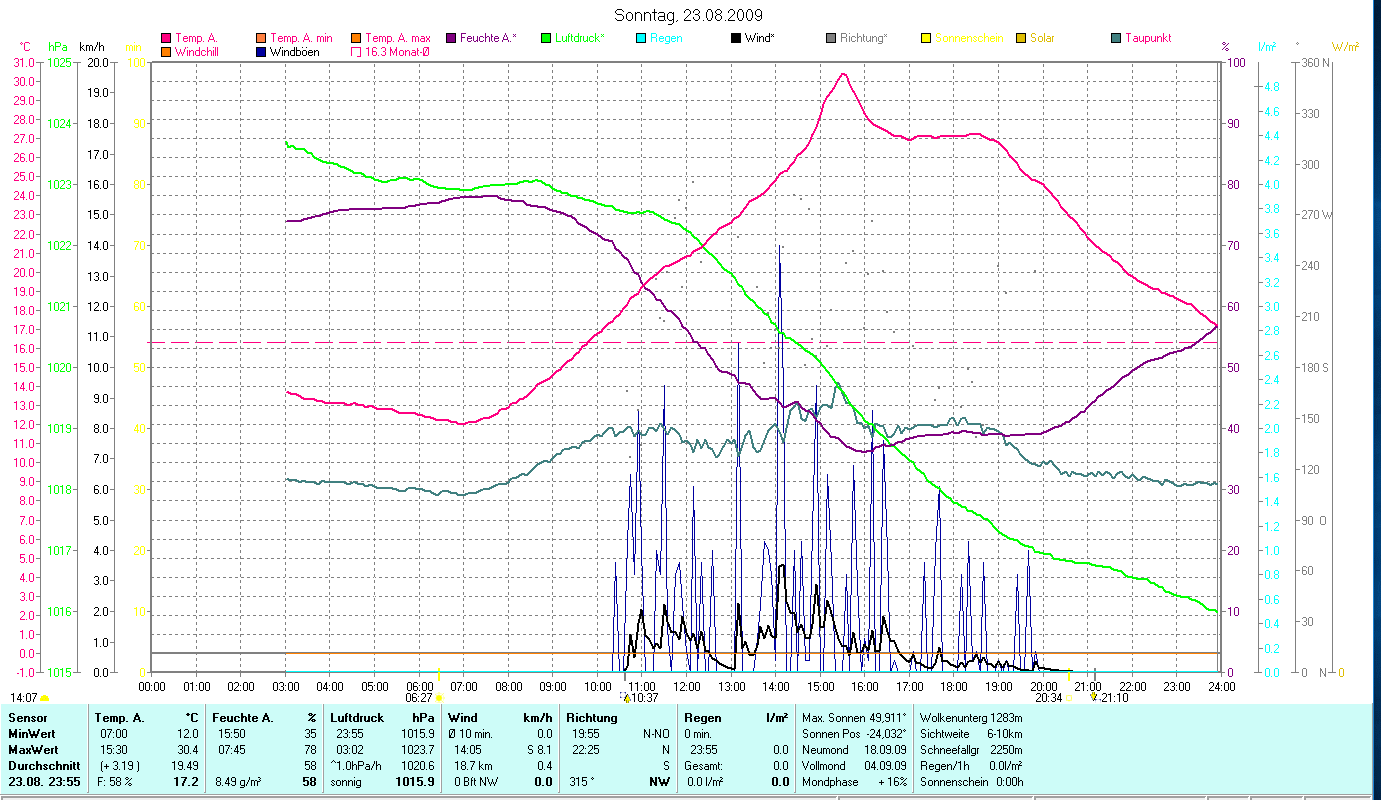The width and height of the screenshot is (1381, 800).
Task: Click the black Wind legend swatch
Action: pos(736,38)
